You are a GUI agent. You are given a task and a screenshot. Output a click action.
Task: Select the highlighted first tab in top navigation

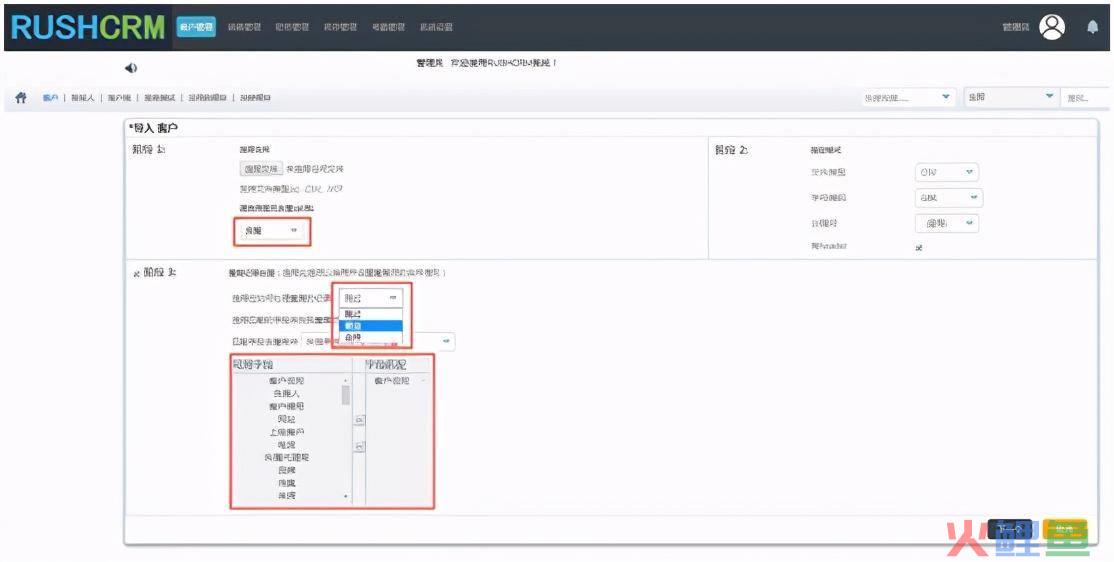click(196, 27)
